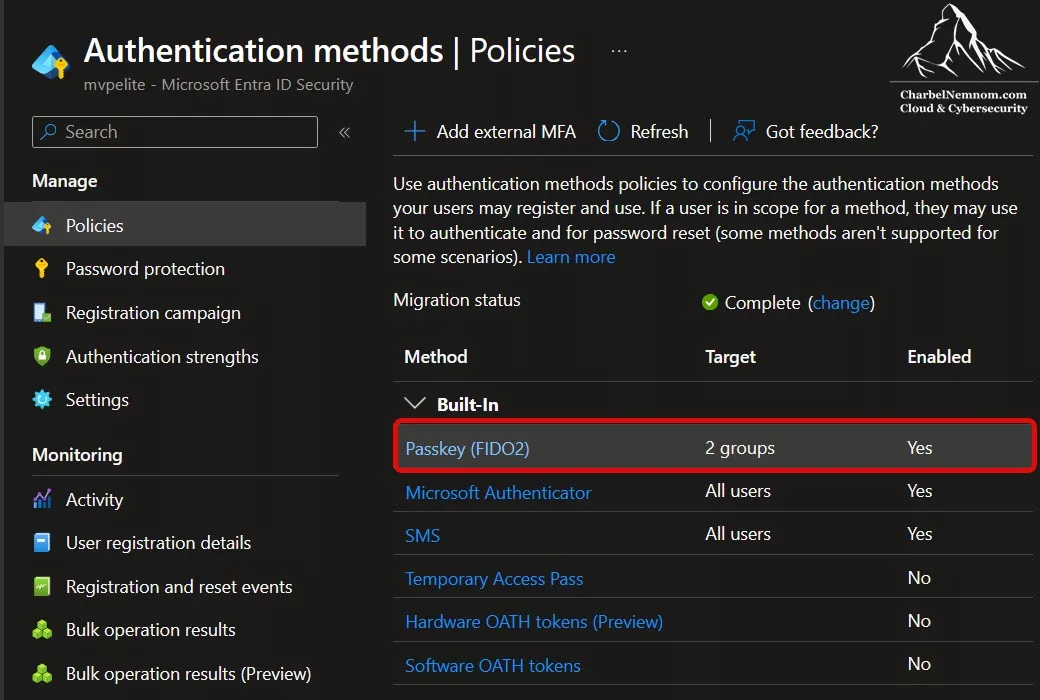Focus the Search input field
Screen dimensions: 1040x700
(x=174, y=132)
